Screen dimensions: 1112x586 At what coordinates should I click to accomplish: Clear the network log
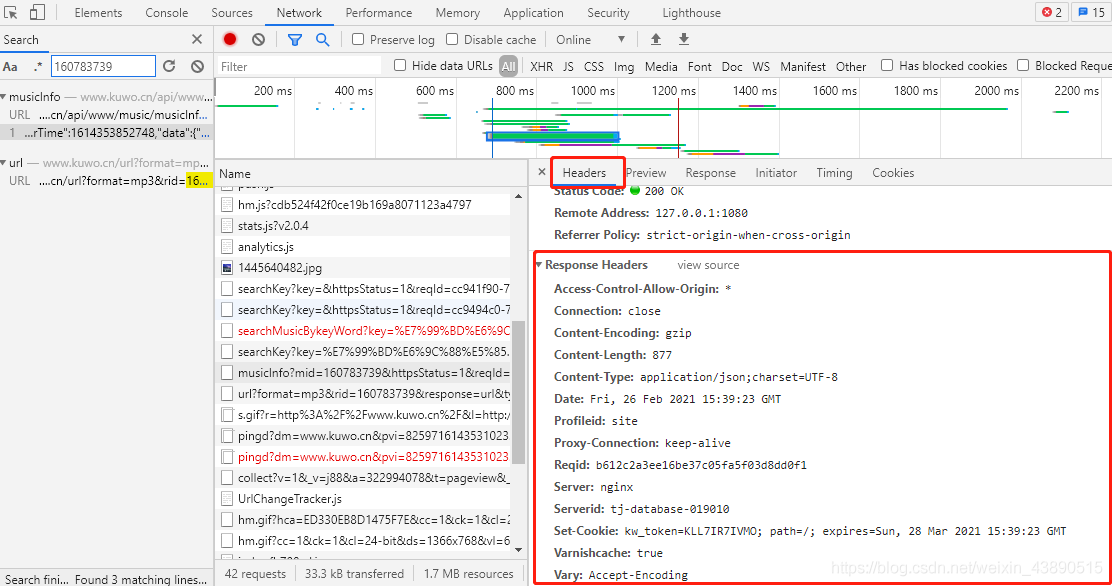[259, 40]
